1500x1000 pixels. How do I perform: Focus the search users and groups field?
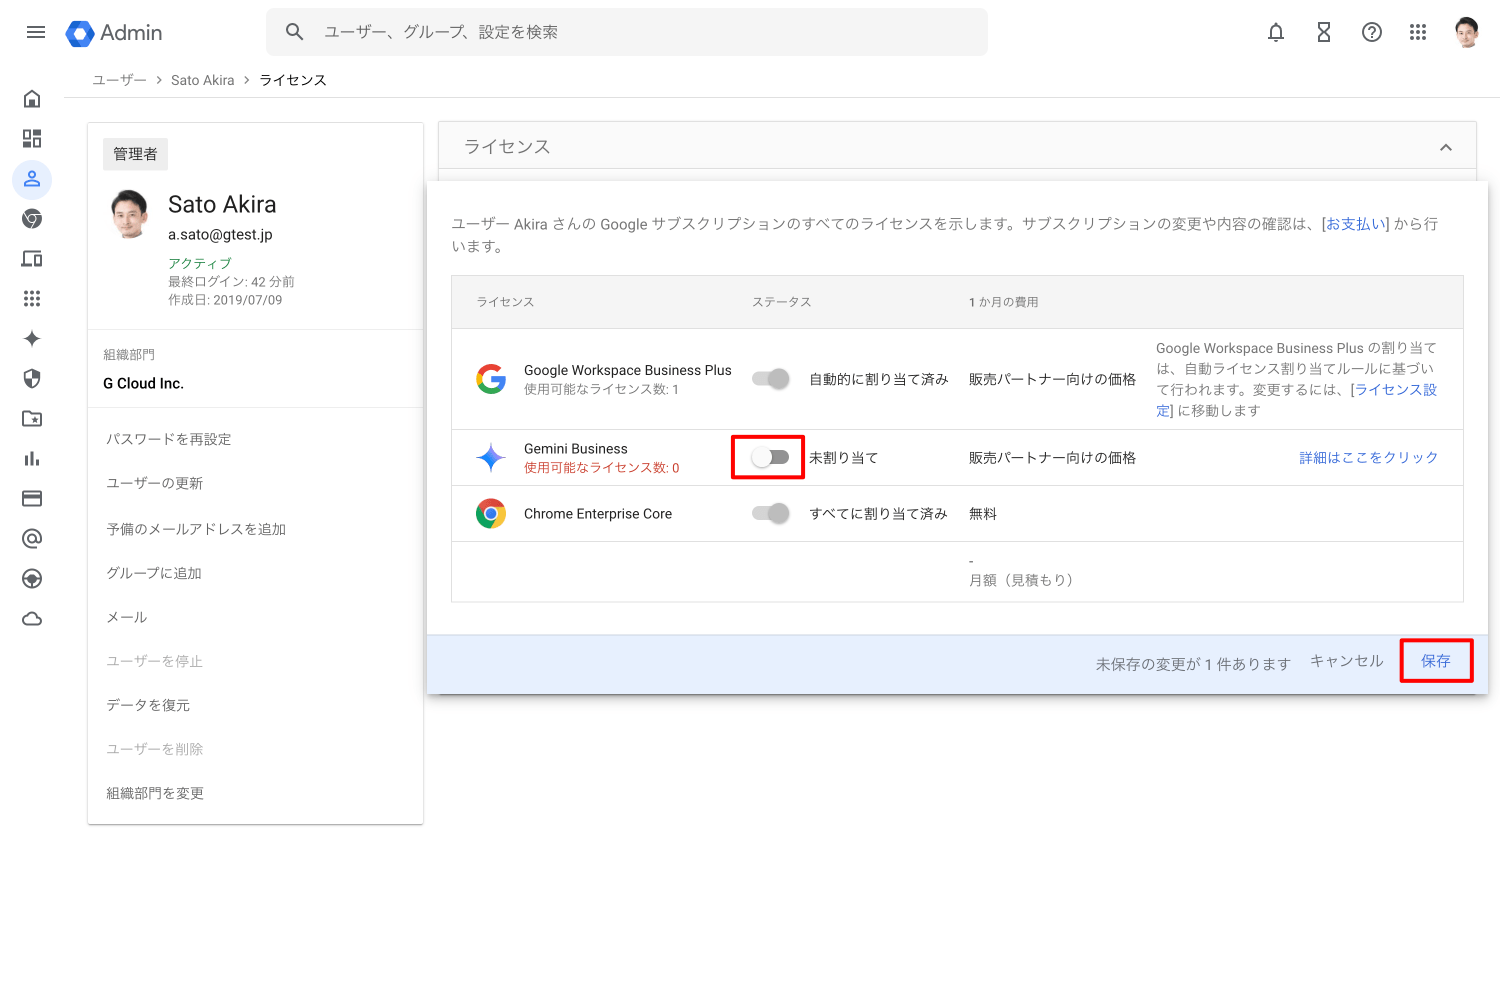627,32
